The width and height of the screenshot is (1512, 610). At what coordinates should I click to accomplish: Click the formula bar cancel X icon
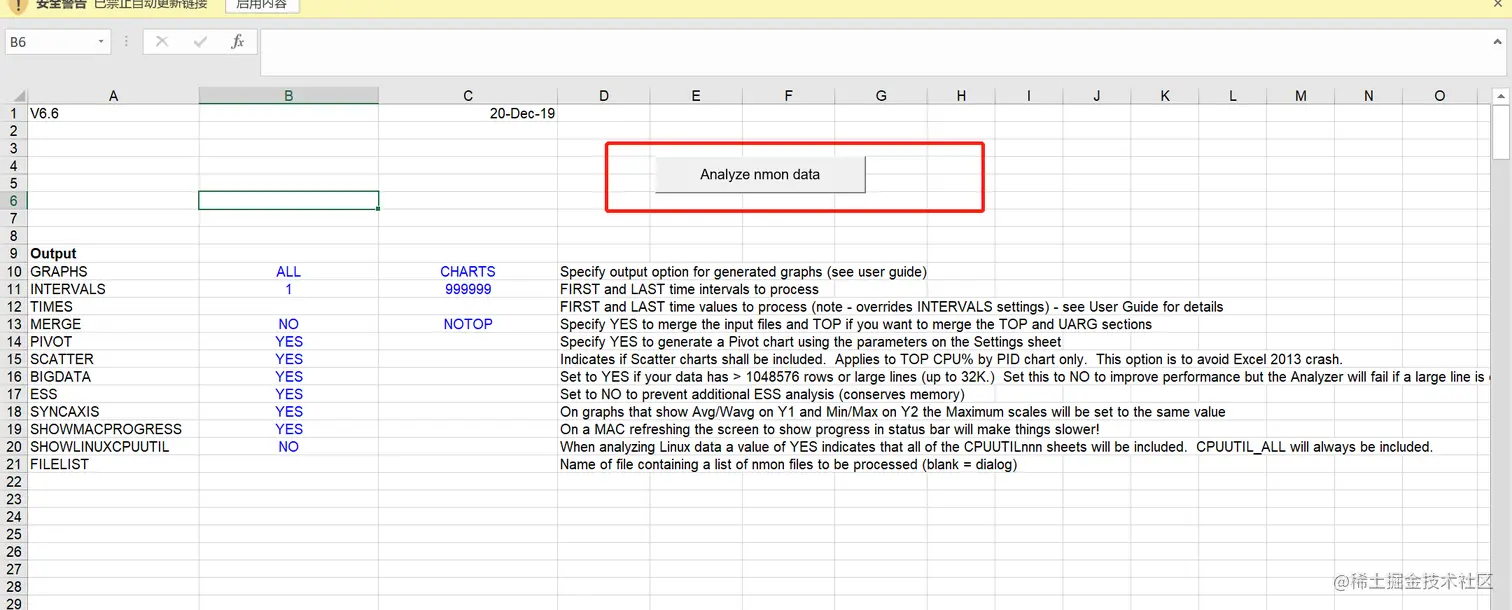click(x=162, y=42)
